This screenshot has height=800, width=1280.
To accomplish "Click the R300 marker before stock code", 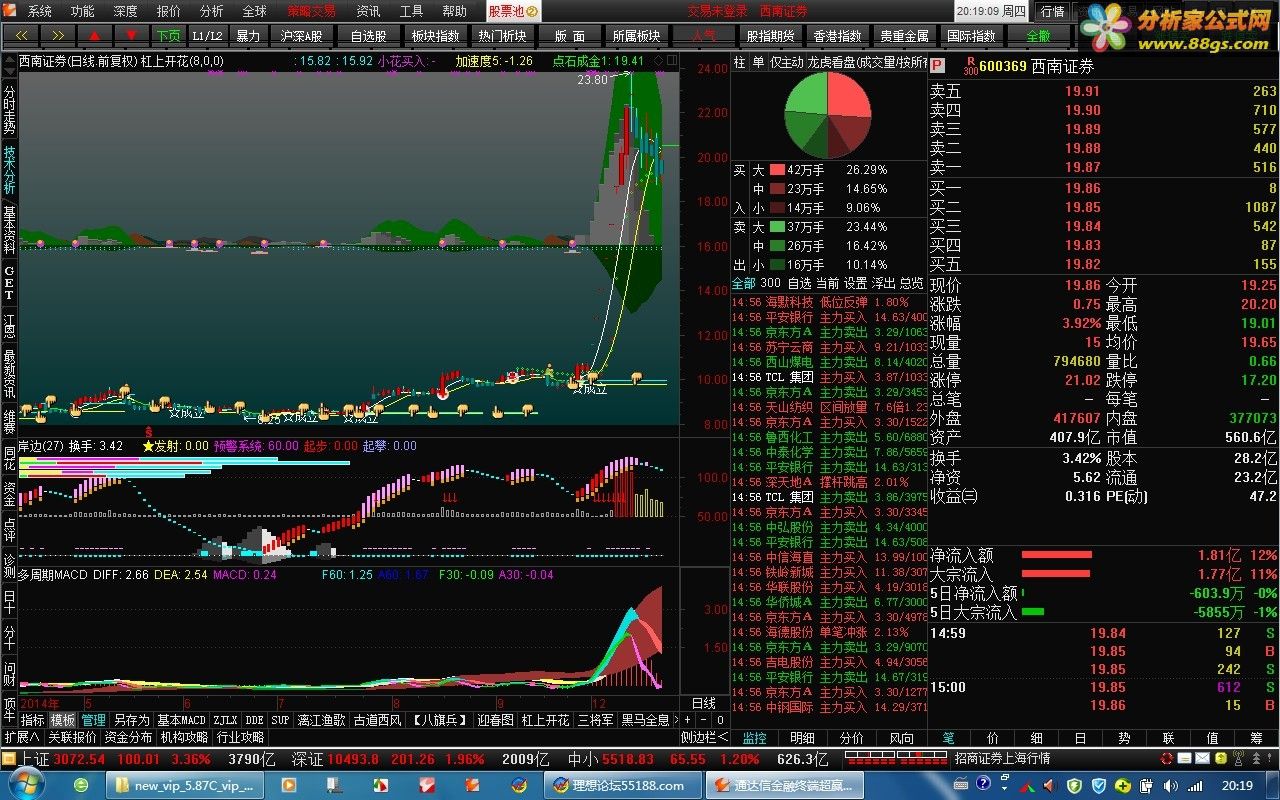I will (970, 66).
